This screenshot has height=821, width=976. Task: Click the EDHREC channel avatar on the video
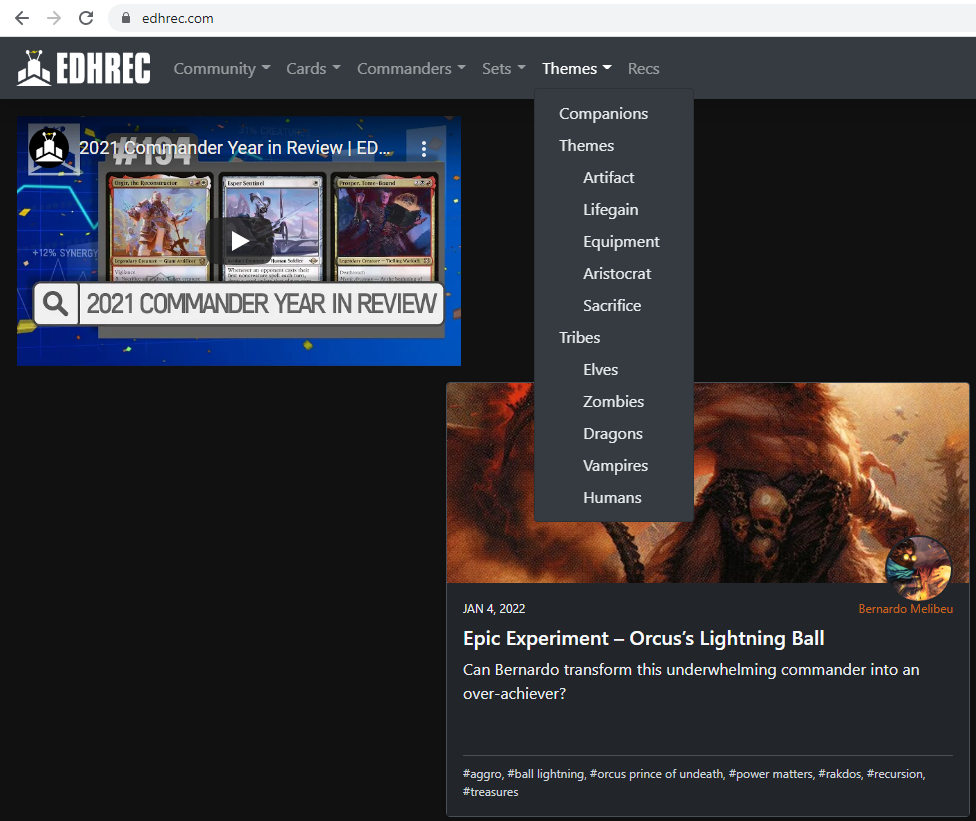49,148
